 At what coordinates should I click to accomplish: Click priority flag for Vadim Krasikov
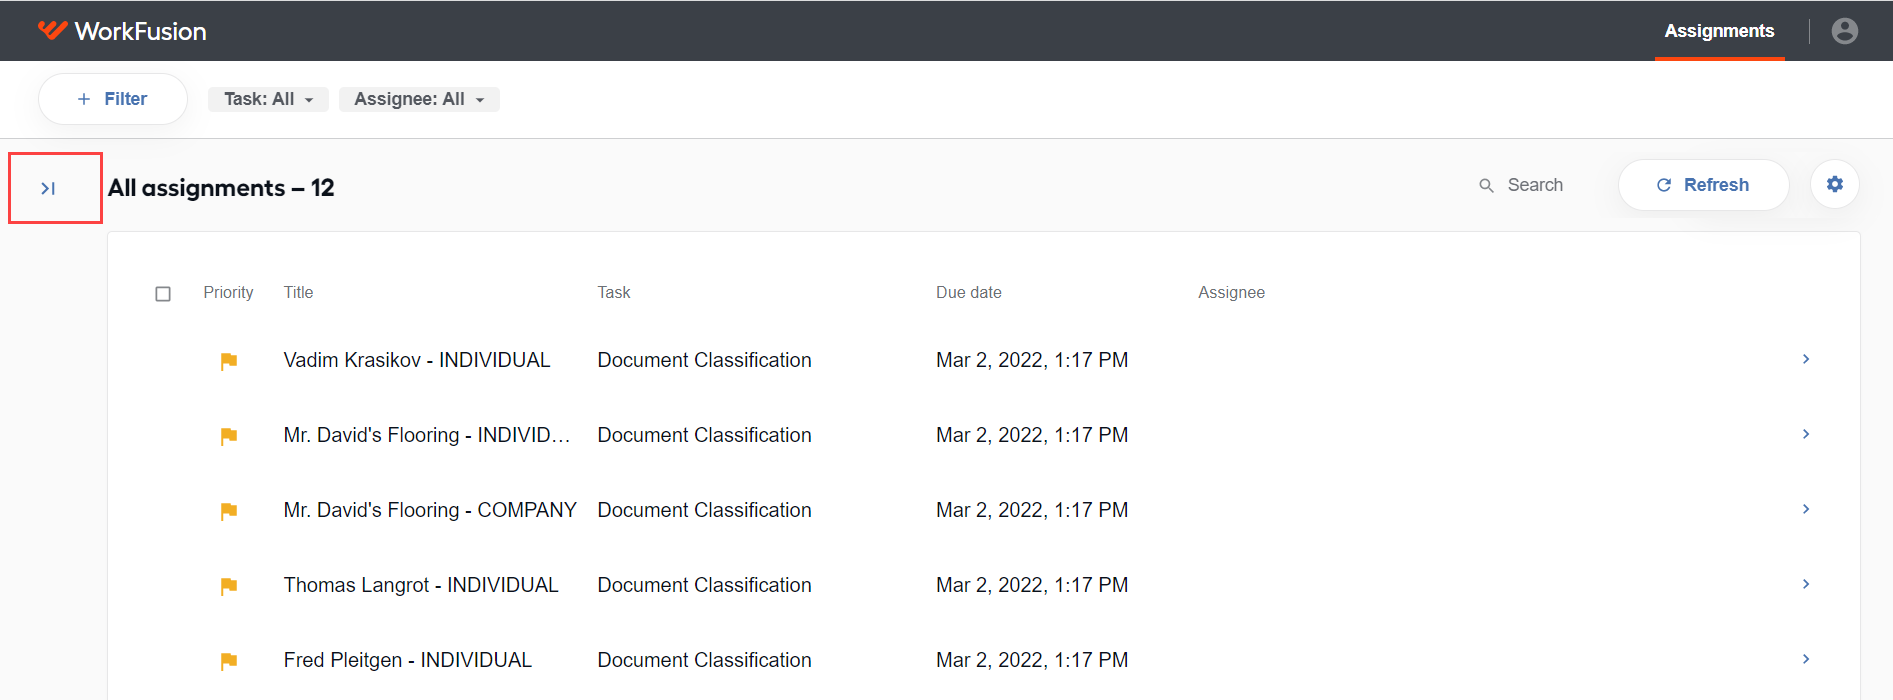pyautogui.click(x=229, y=361)
